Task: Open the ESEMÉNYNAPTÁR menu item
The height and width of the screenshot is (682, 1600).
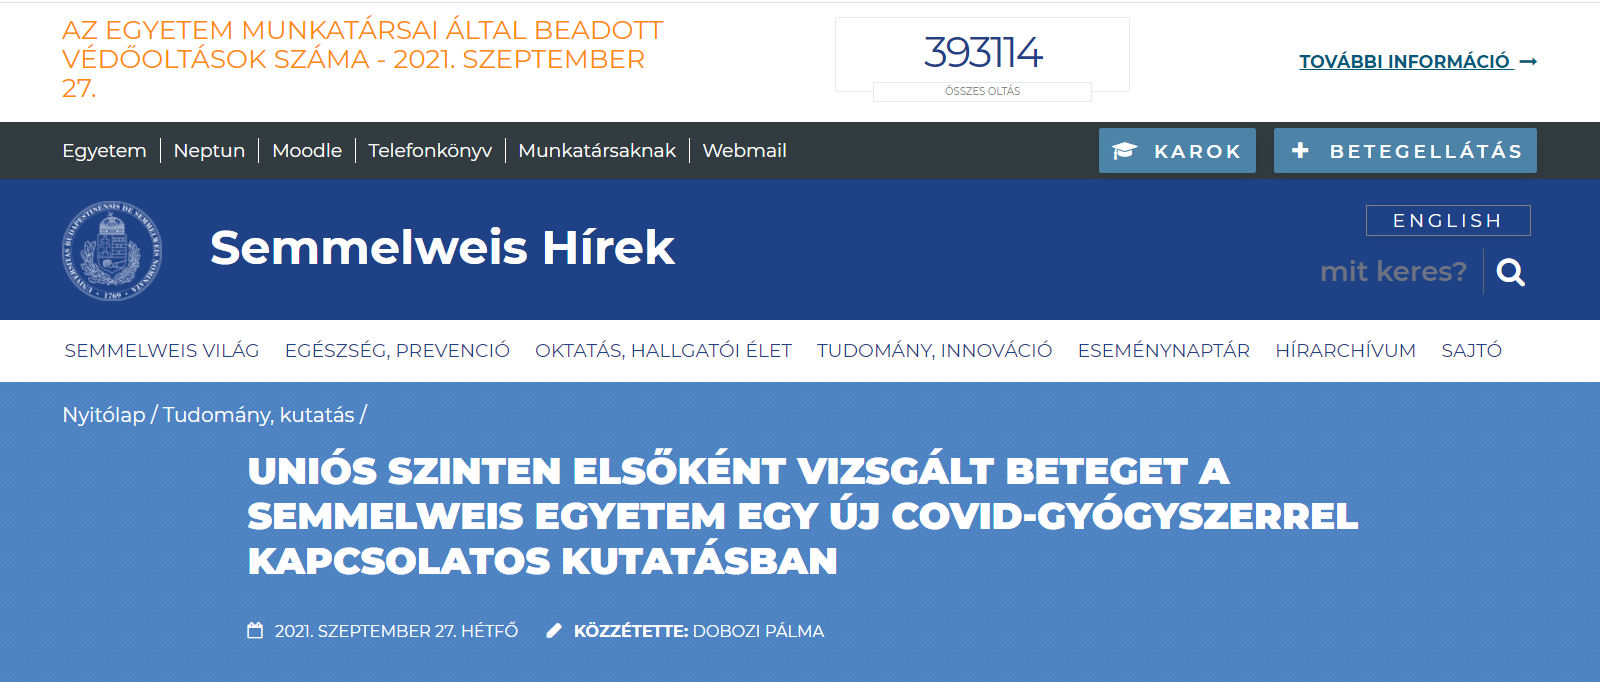Action: click(1164, 351)
